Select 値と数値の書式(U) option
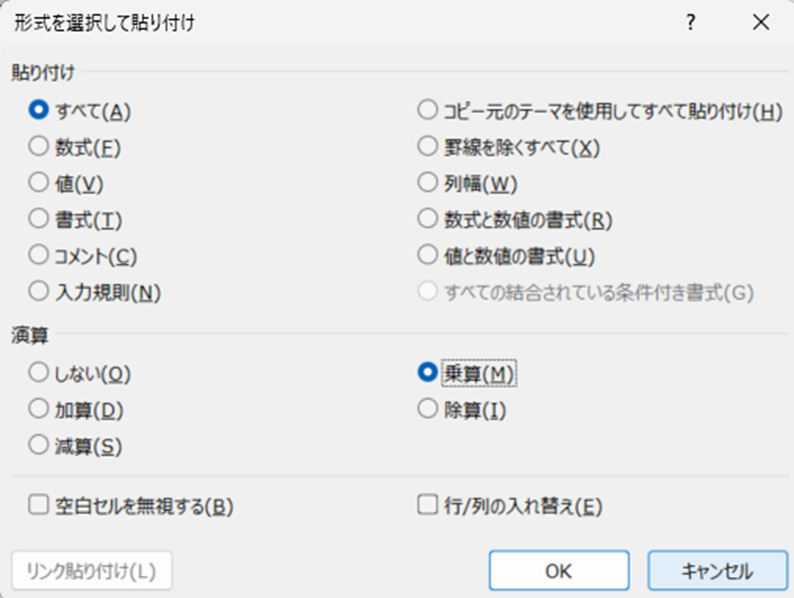Viewport: 794px width, 598px height. (428, 255)
